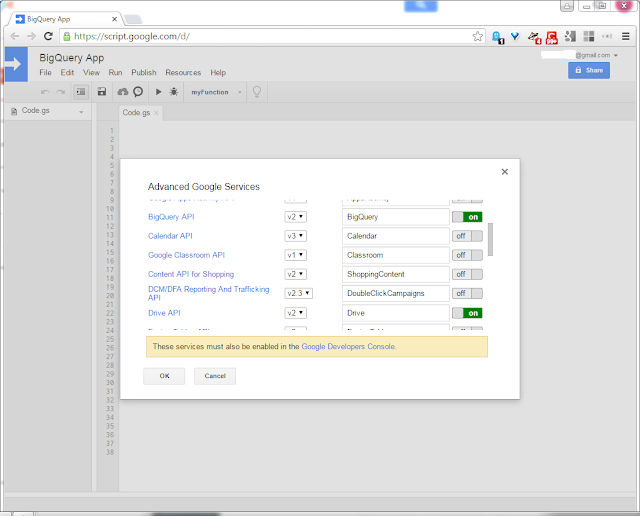This screenshot has height=516, width=640.
Task: Open Calendar API version v3 dropdown
Action: click(296, 236)
